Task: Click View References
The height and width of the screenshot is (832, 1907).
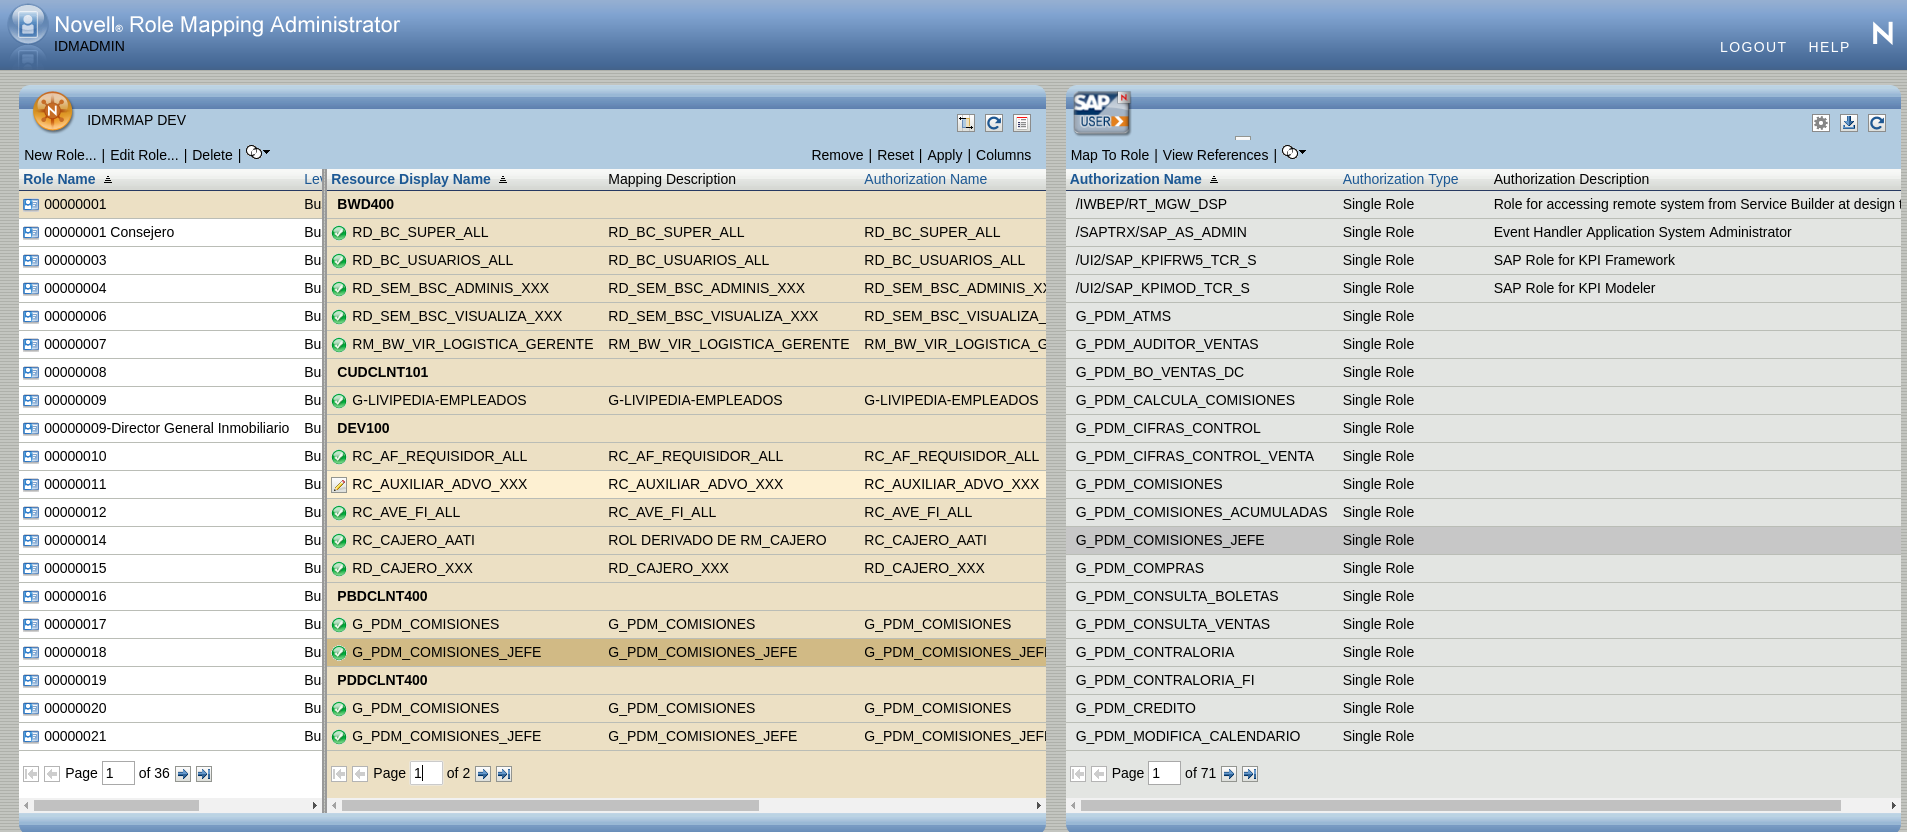Action: [1215, 155]
